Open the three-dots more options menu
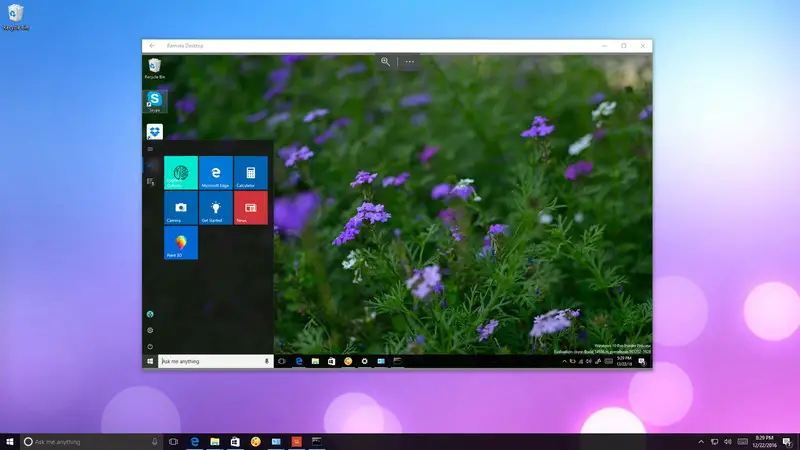 410,62
